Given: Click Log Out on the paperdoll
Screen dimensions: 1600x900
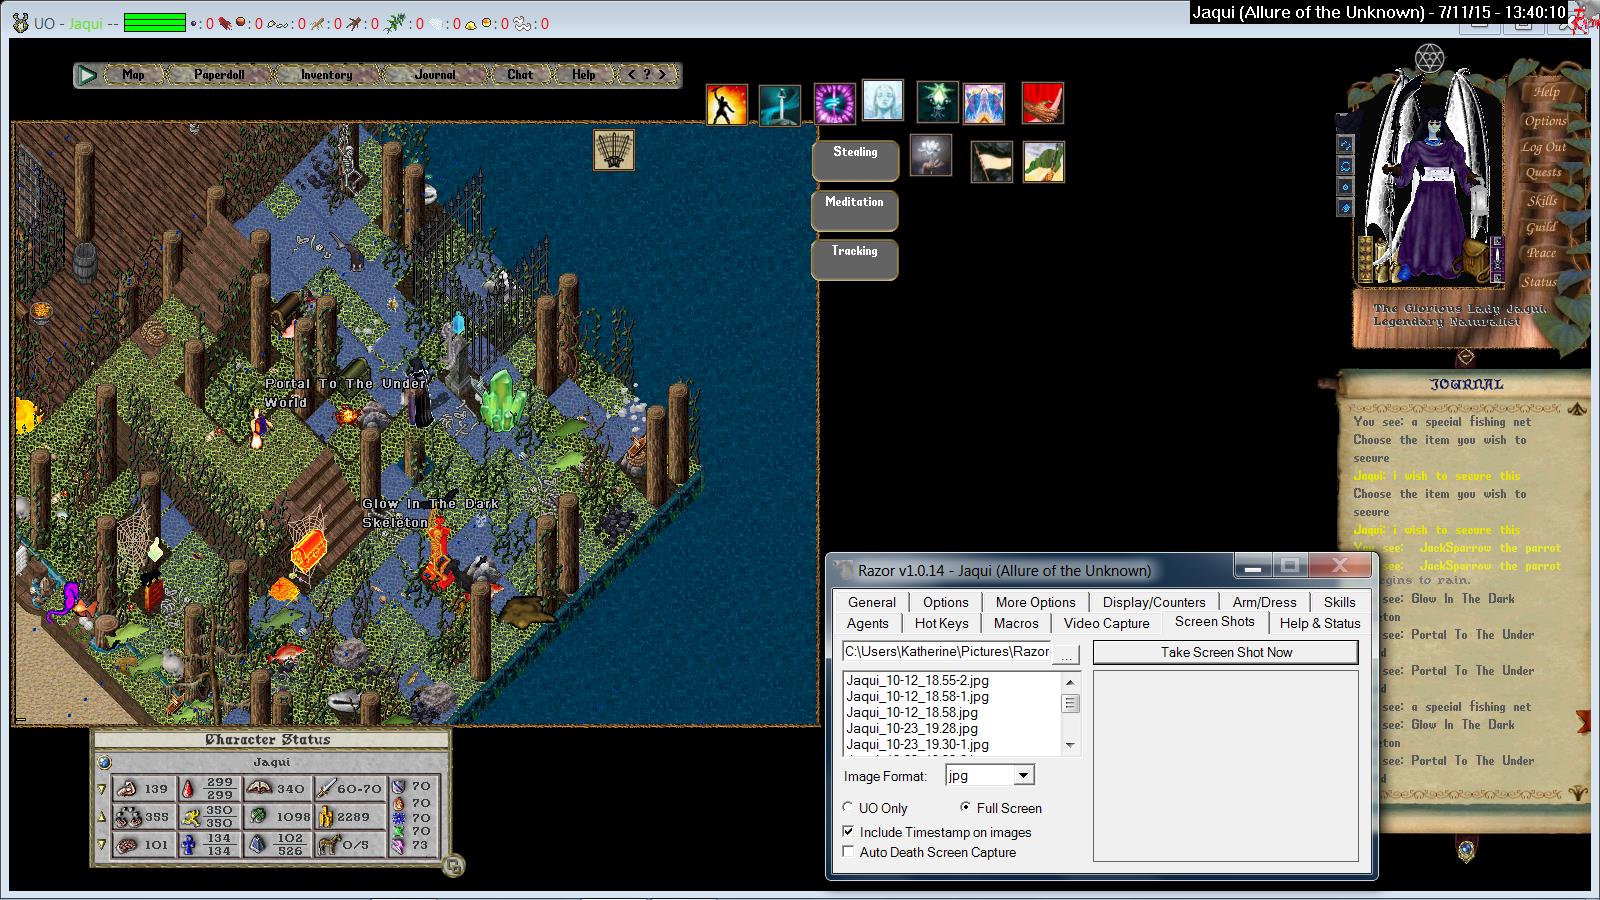Looking at the screenshot, I should coord(1545,147).
